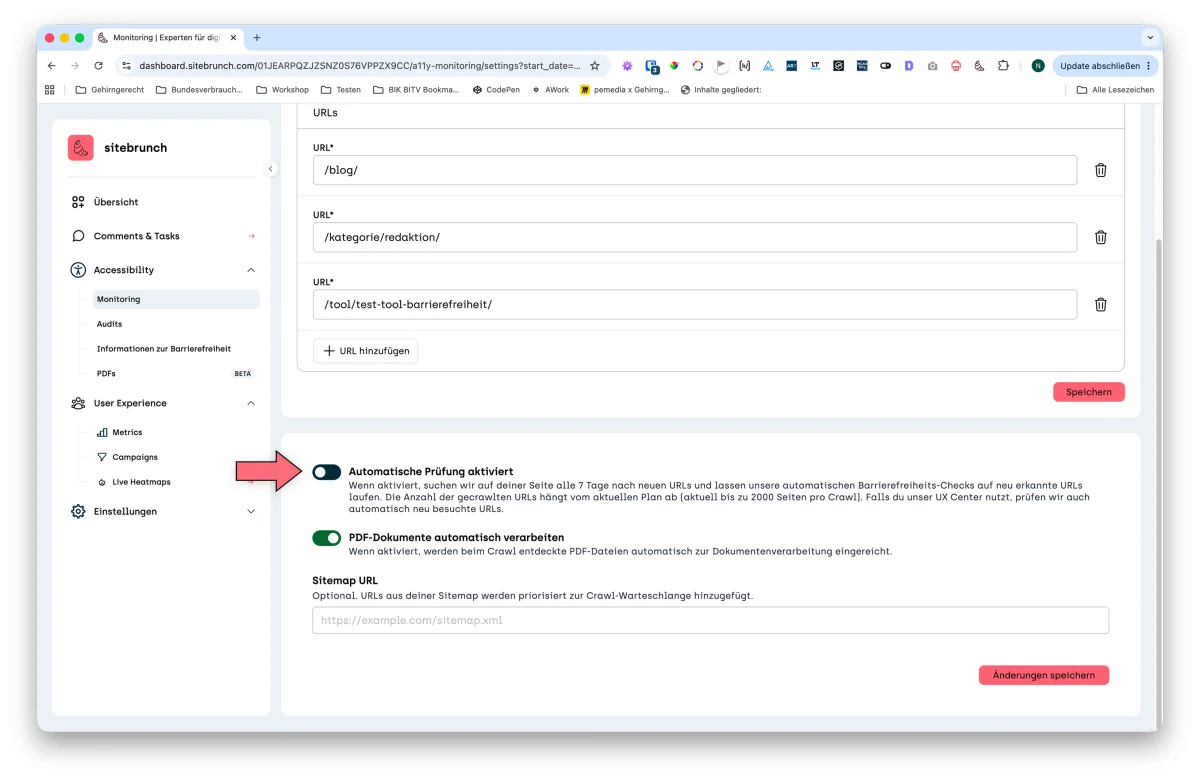Click the User Experience people icon
Image resolution: width=1200 pixels, height=780 pixels.
click(x=78, y=403)
